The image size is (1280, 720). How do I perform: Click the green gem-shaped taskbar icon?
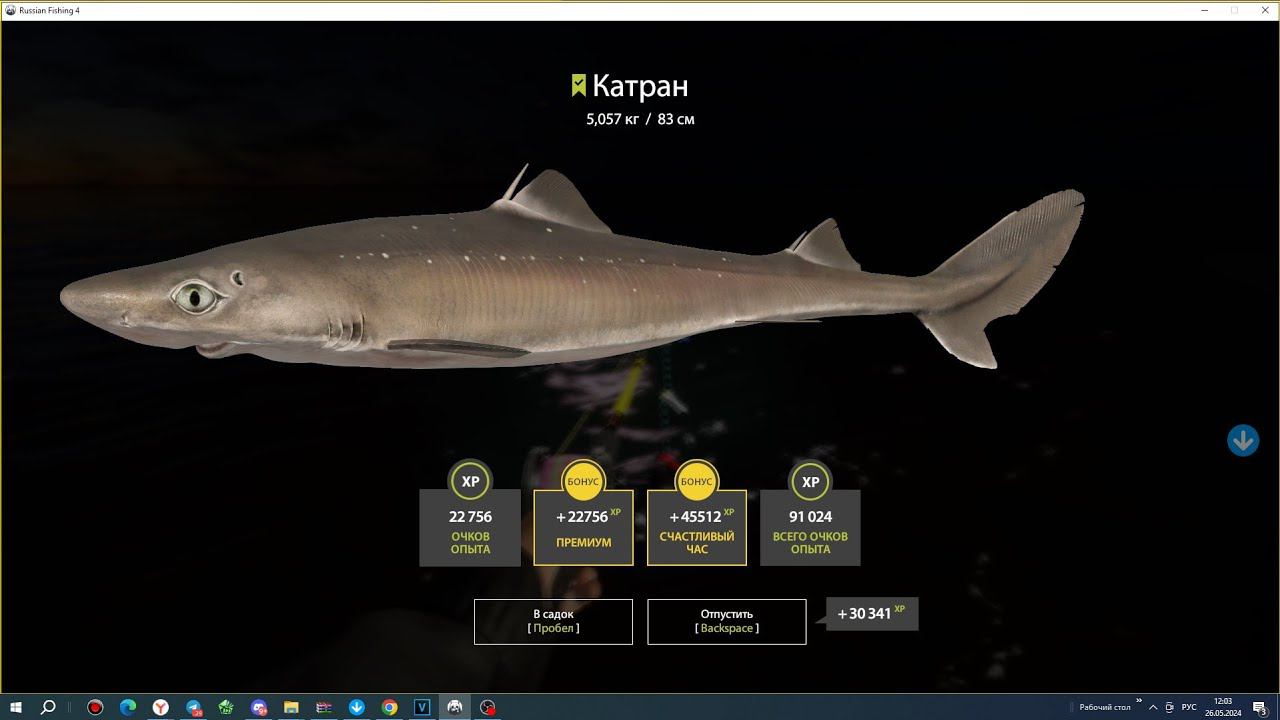(226, 707)
